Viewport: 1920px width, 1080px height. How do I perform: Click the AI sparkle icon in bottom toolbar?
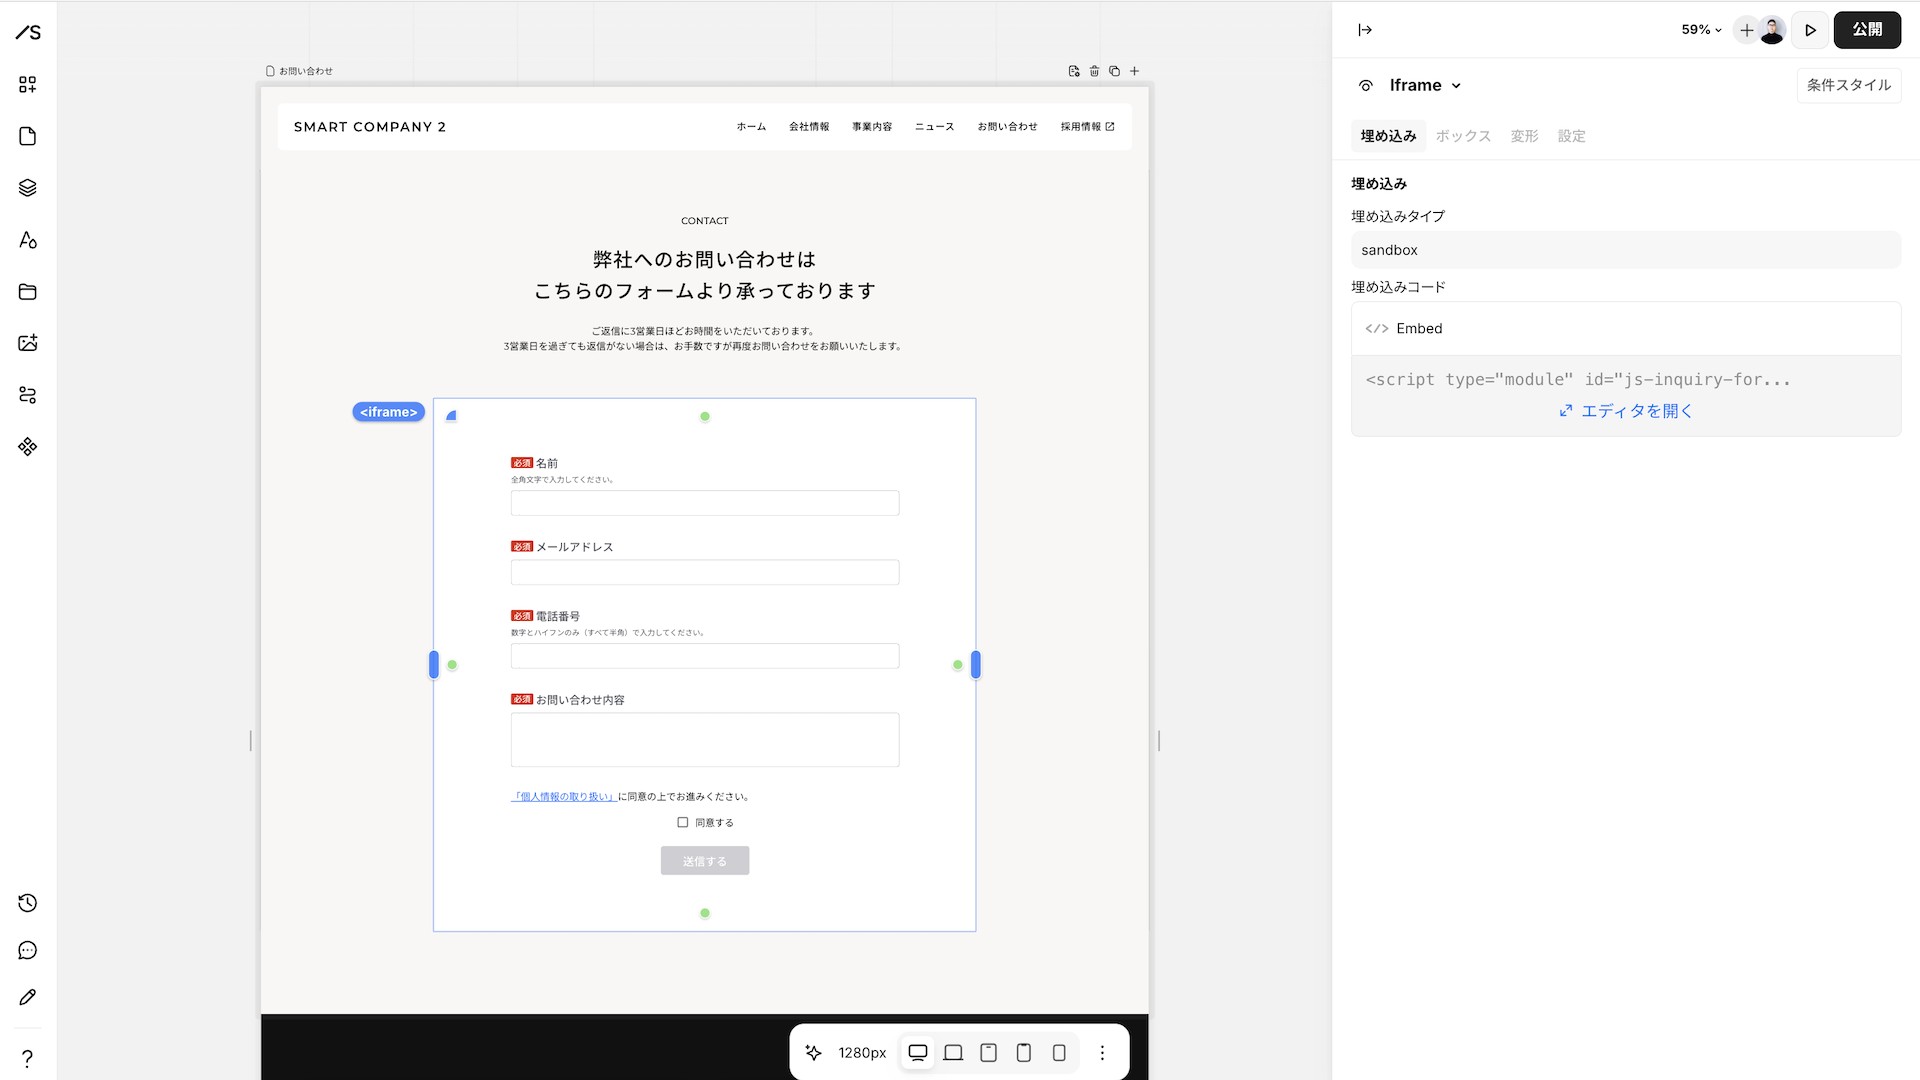pos(813,1052)
